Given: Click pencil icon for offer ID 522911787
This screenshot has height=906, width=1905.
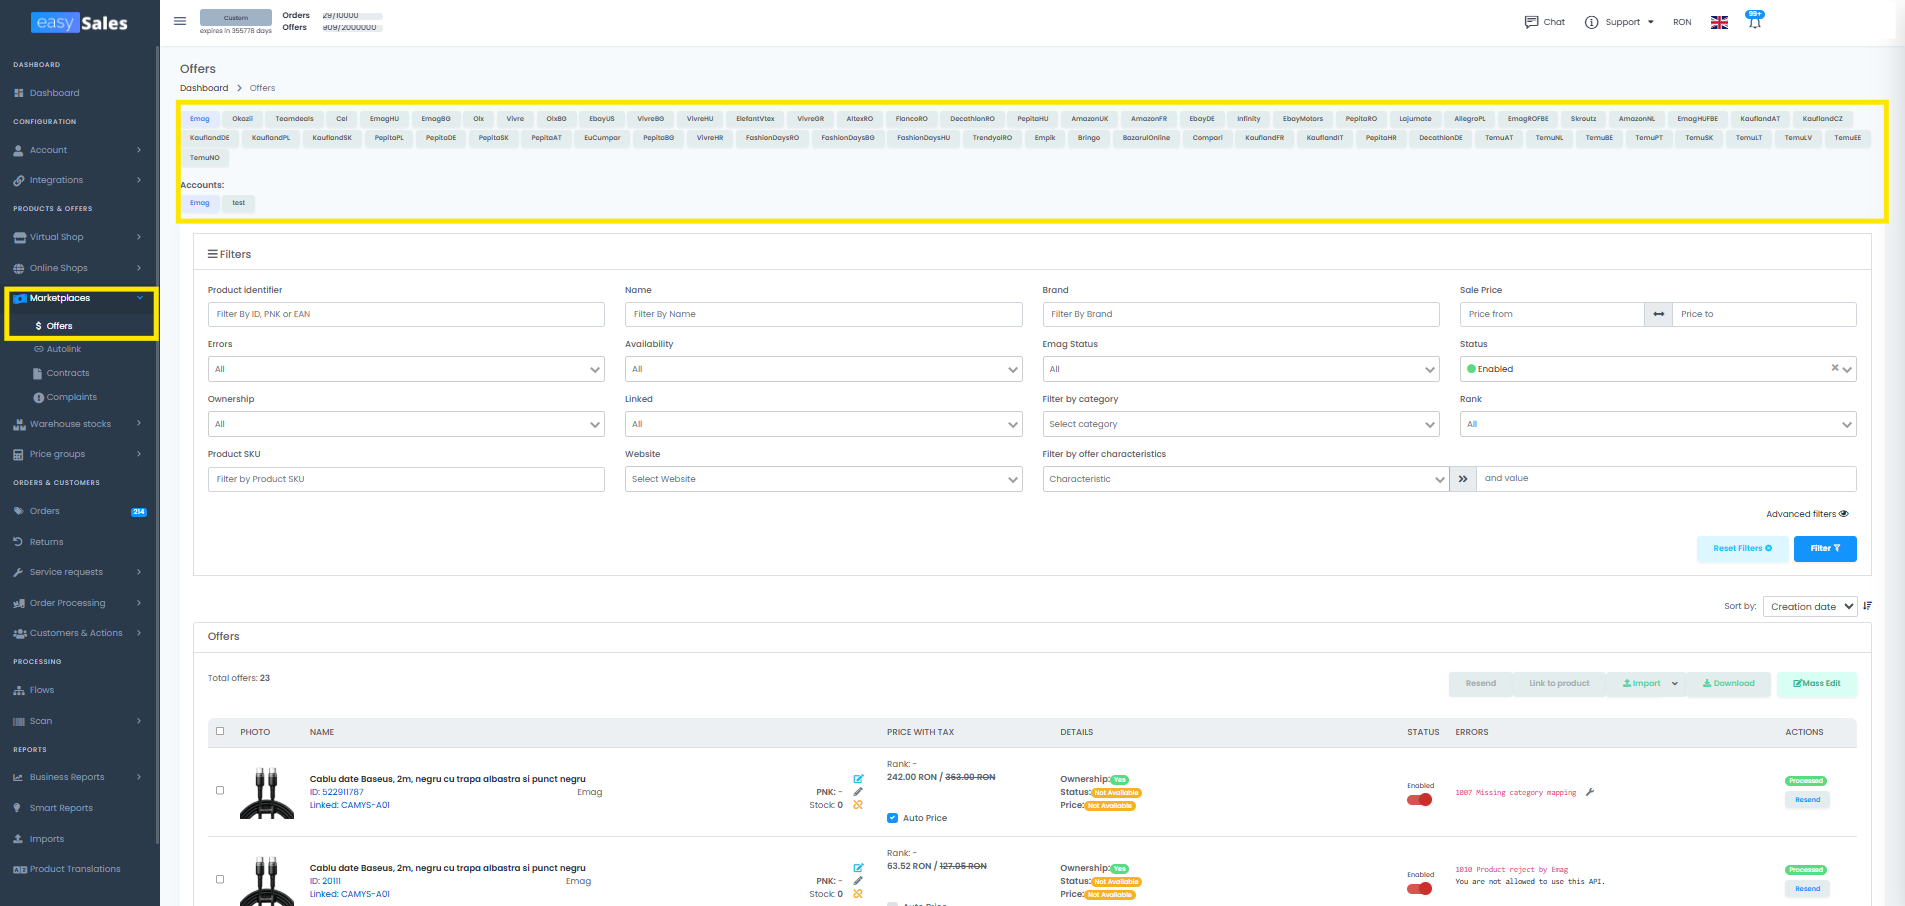Looking at the screenshot, I should click(x=858, y=792).
